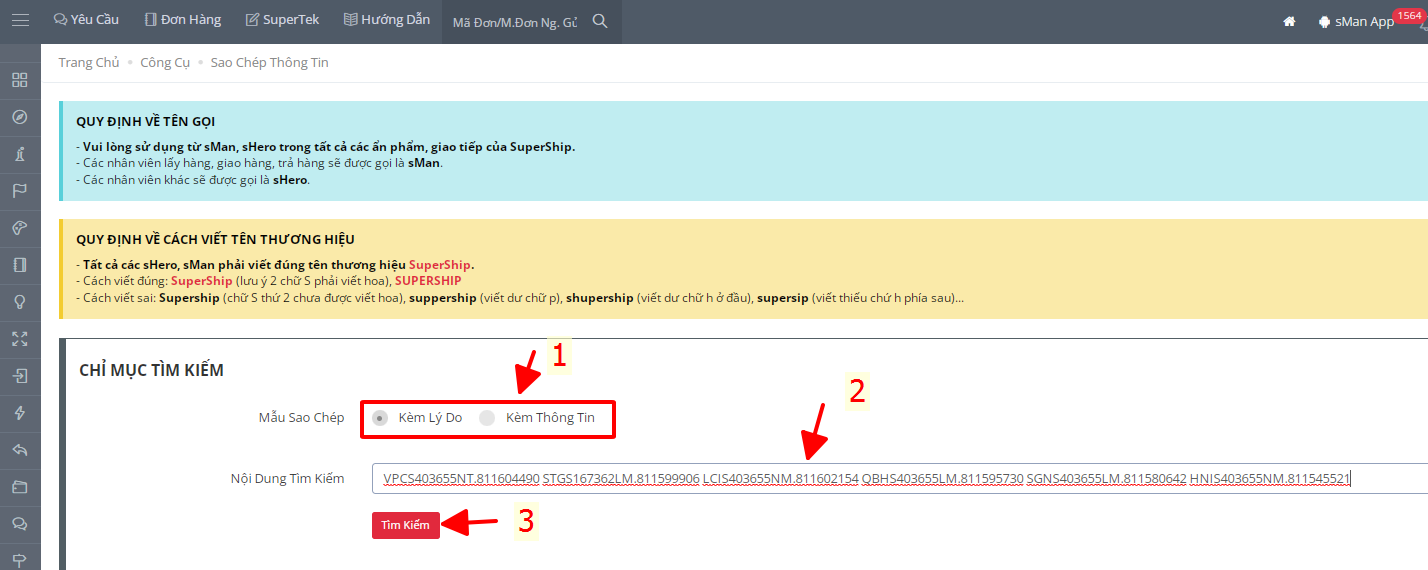1428x570 pixels.
Task: Open the sMan App link
Action: (1356, 21)
